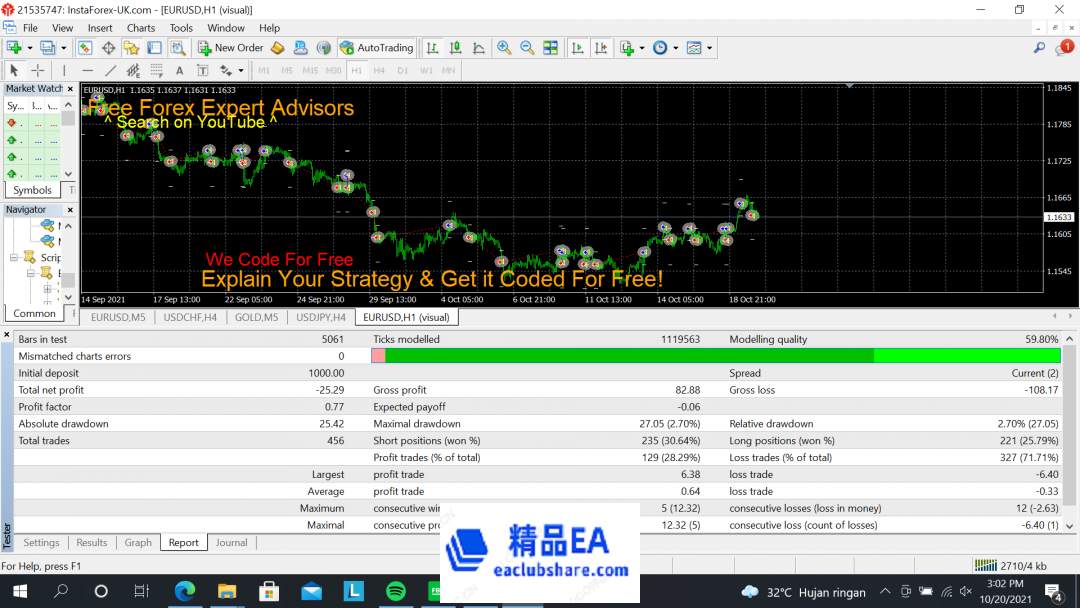Click the Symbols tab in Market Watch
The width and height of the screenshot is (1080, 608).
tap(32, 190)
